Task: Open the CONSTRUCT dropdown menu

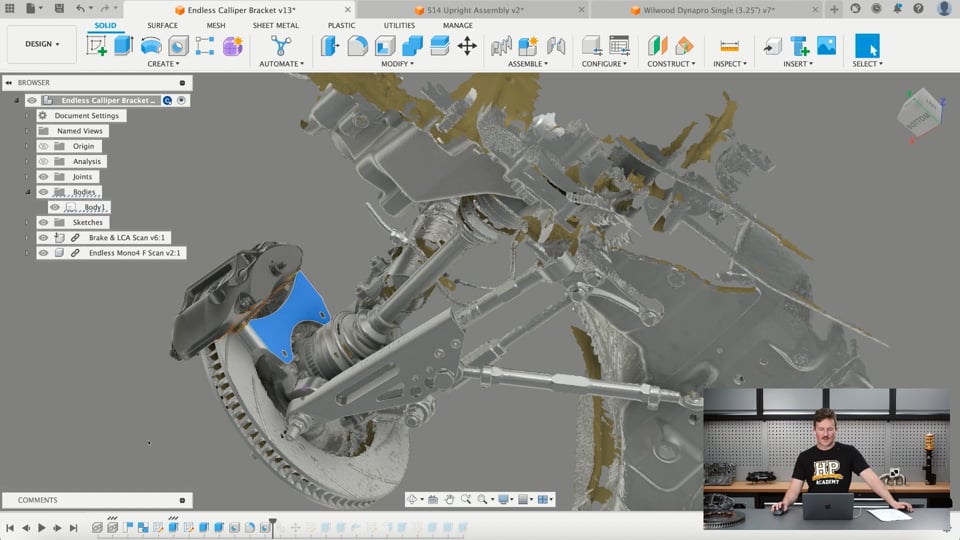Action: click(x=671, y=64)
